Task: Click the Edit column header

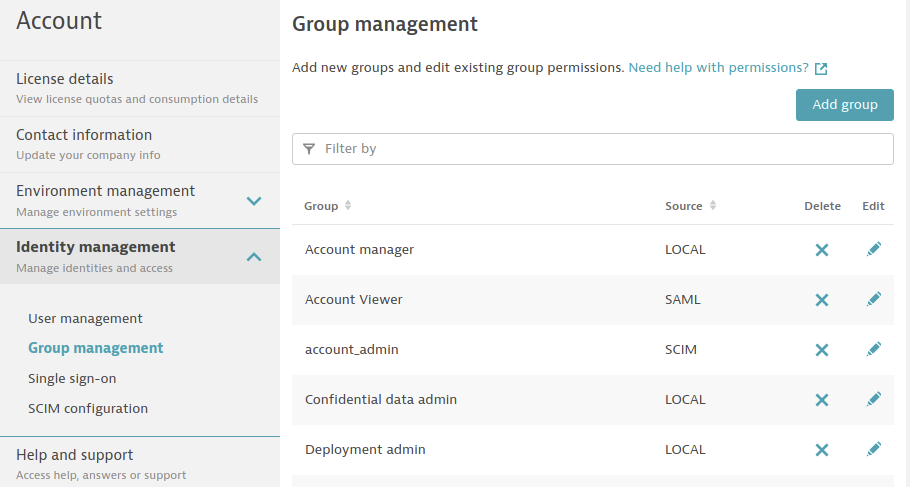Action: coord(873,206)
